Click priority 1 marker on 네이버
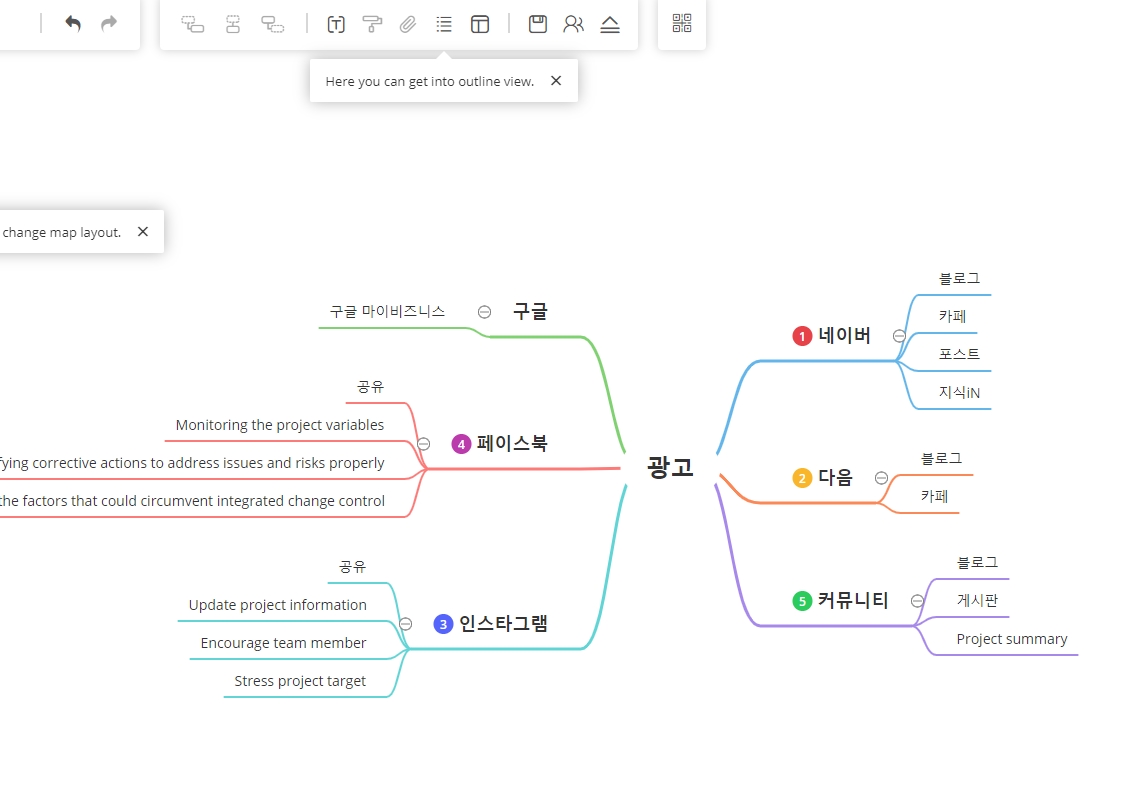Screen dimensions: 1137x806 [802, 336]
